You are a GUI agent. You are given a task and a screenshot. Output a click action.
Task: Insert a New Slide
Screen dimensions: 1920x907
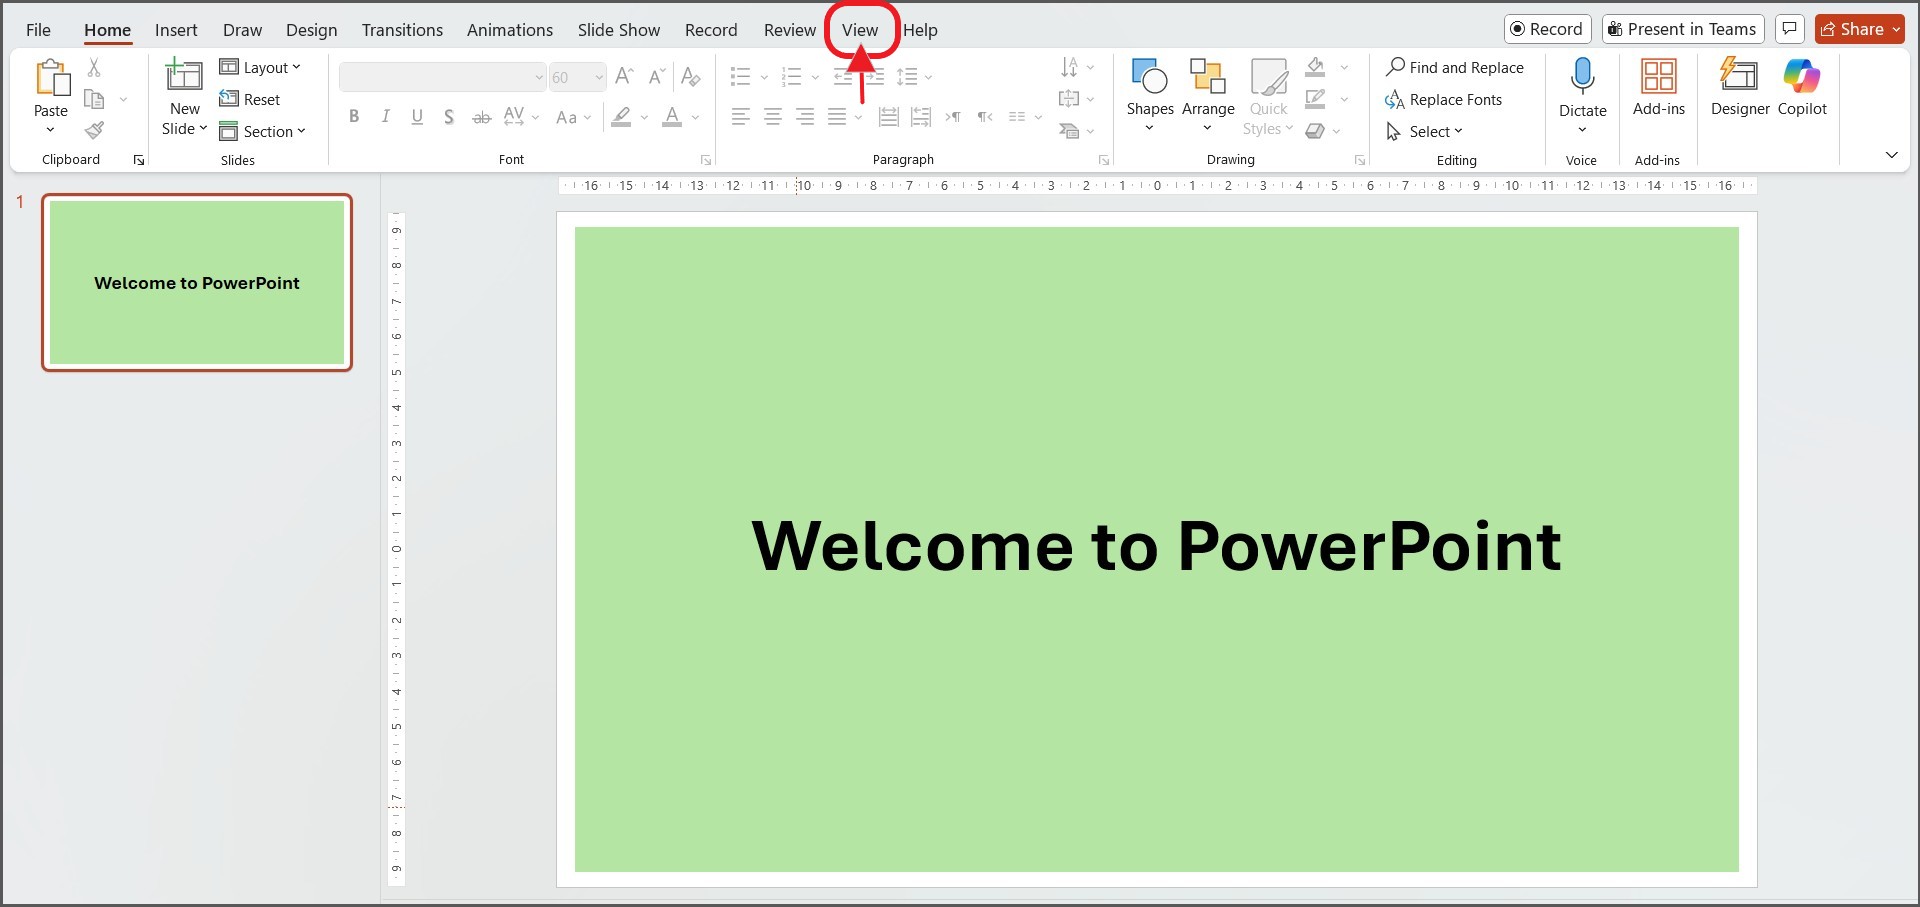point(184,76)
